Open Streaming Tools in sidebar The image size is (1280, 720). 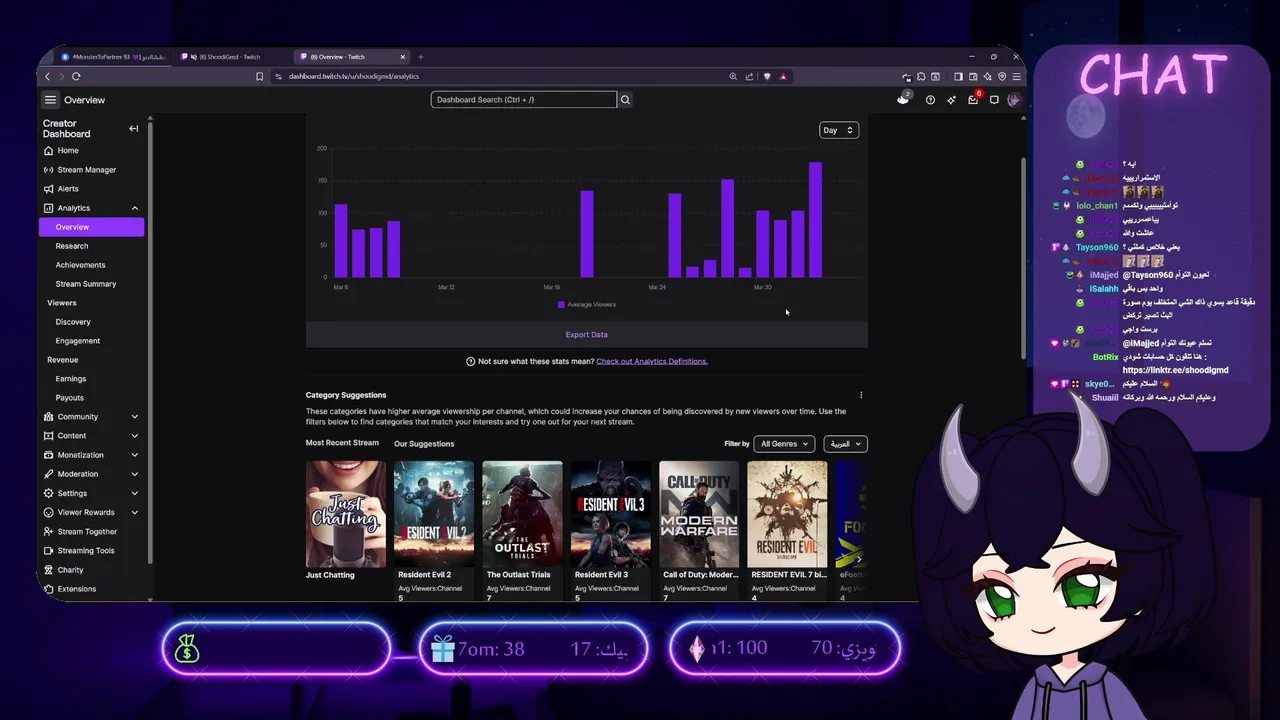tap(86, 551)
